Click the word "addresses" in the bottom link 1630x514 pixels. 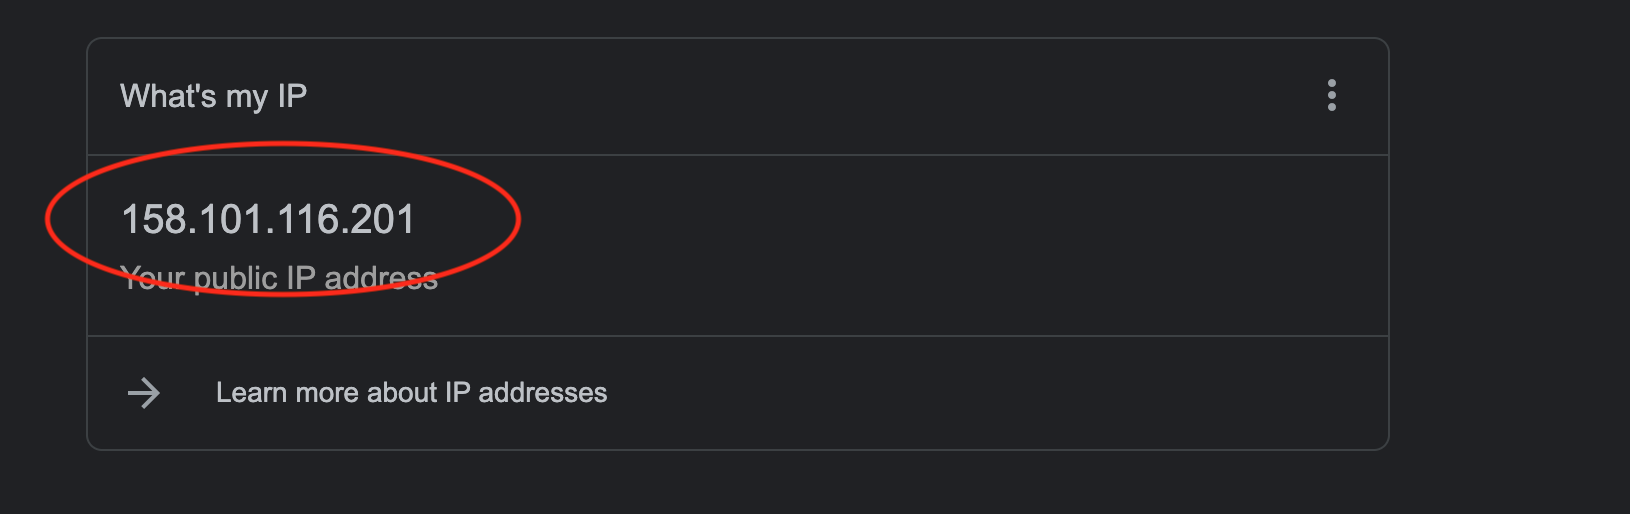(542, 393)
